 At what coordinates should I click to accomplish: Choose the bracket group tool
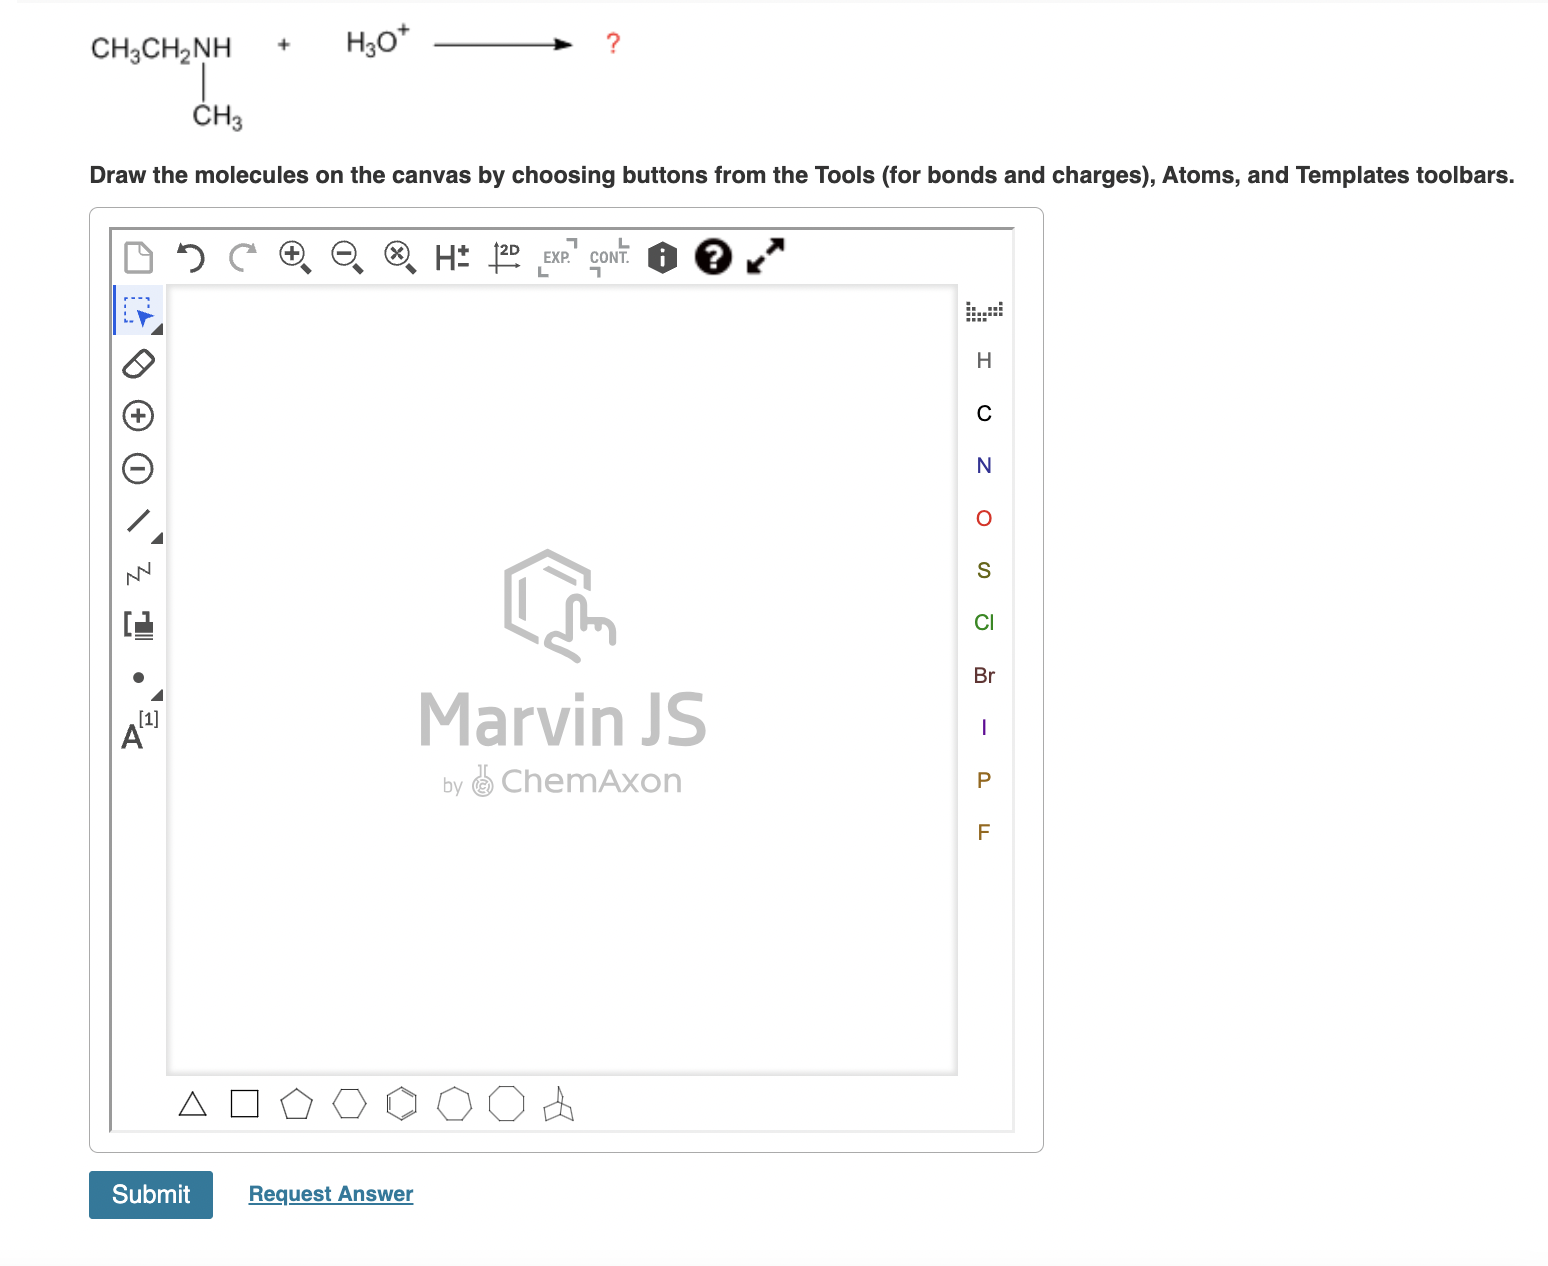[x=138, y=625]
